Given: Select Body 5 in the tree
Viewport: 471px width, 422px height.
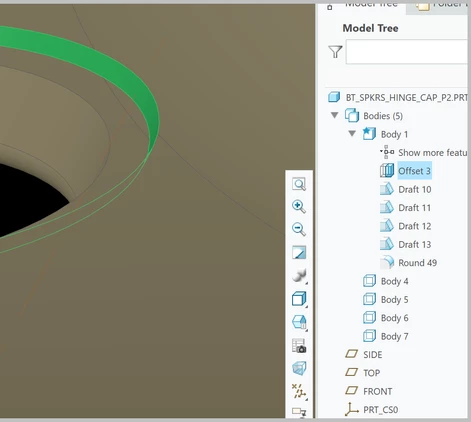Looking at the screenshot, I should [x=395, y=300].
